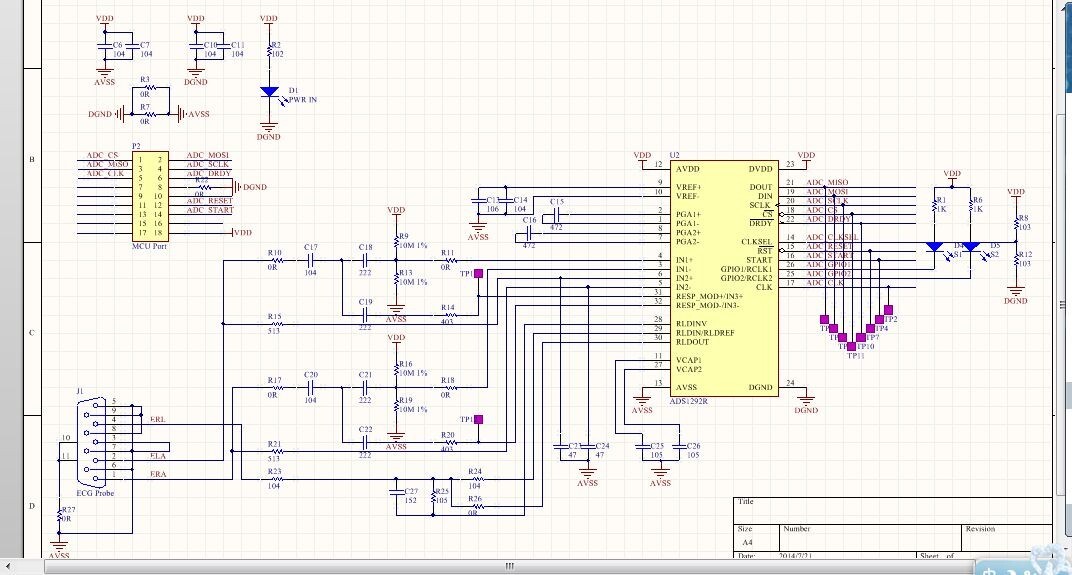The image size is (1072, 575).
Task: Select resistor R27 0R below ECG Probe
Action: [59, 514]
